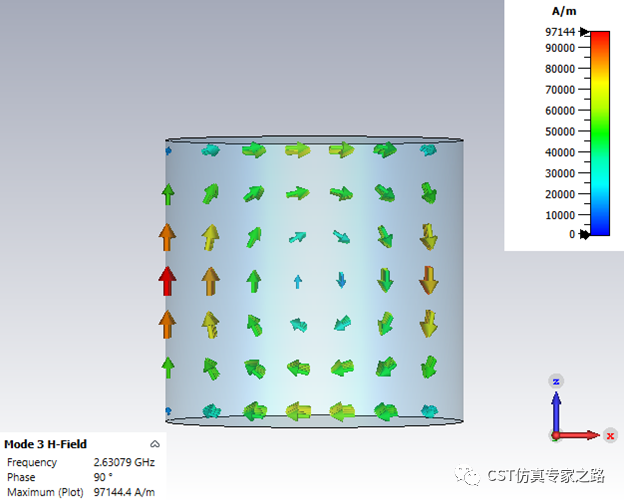Click the 97144 legend maximum label

[560, 32]
